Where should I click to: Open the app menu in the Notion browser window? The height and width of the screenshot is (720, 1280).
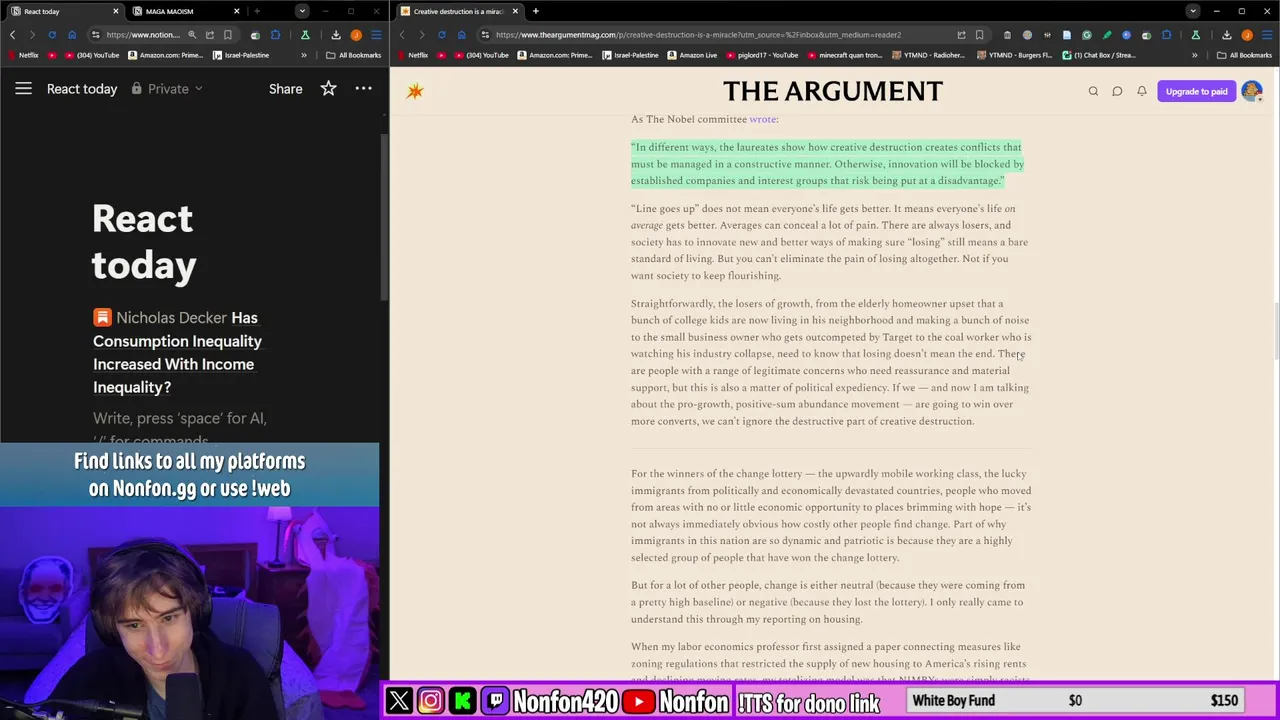click(x=376, y=35)
